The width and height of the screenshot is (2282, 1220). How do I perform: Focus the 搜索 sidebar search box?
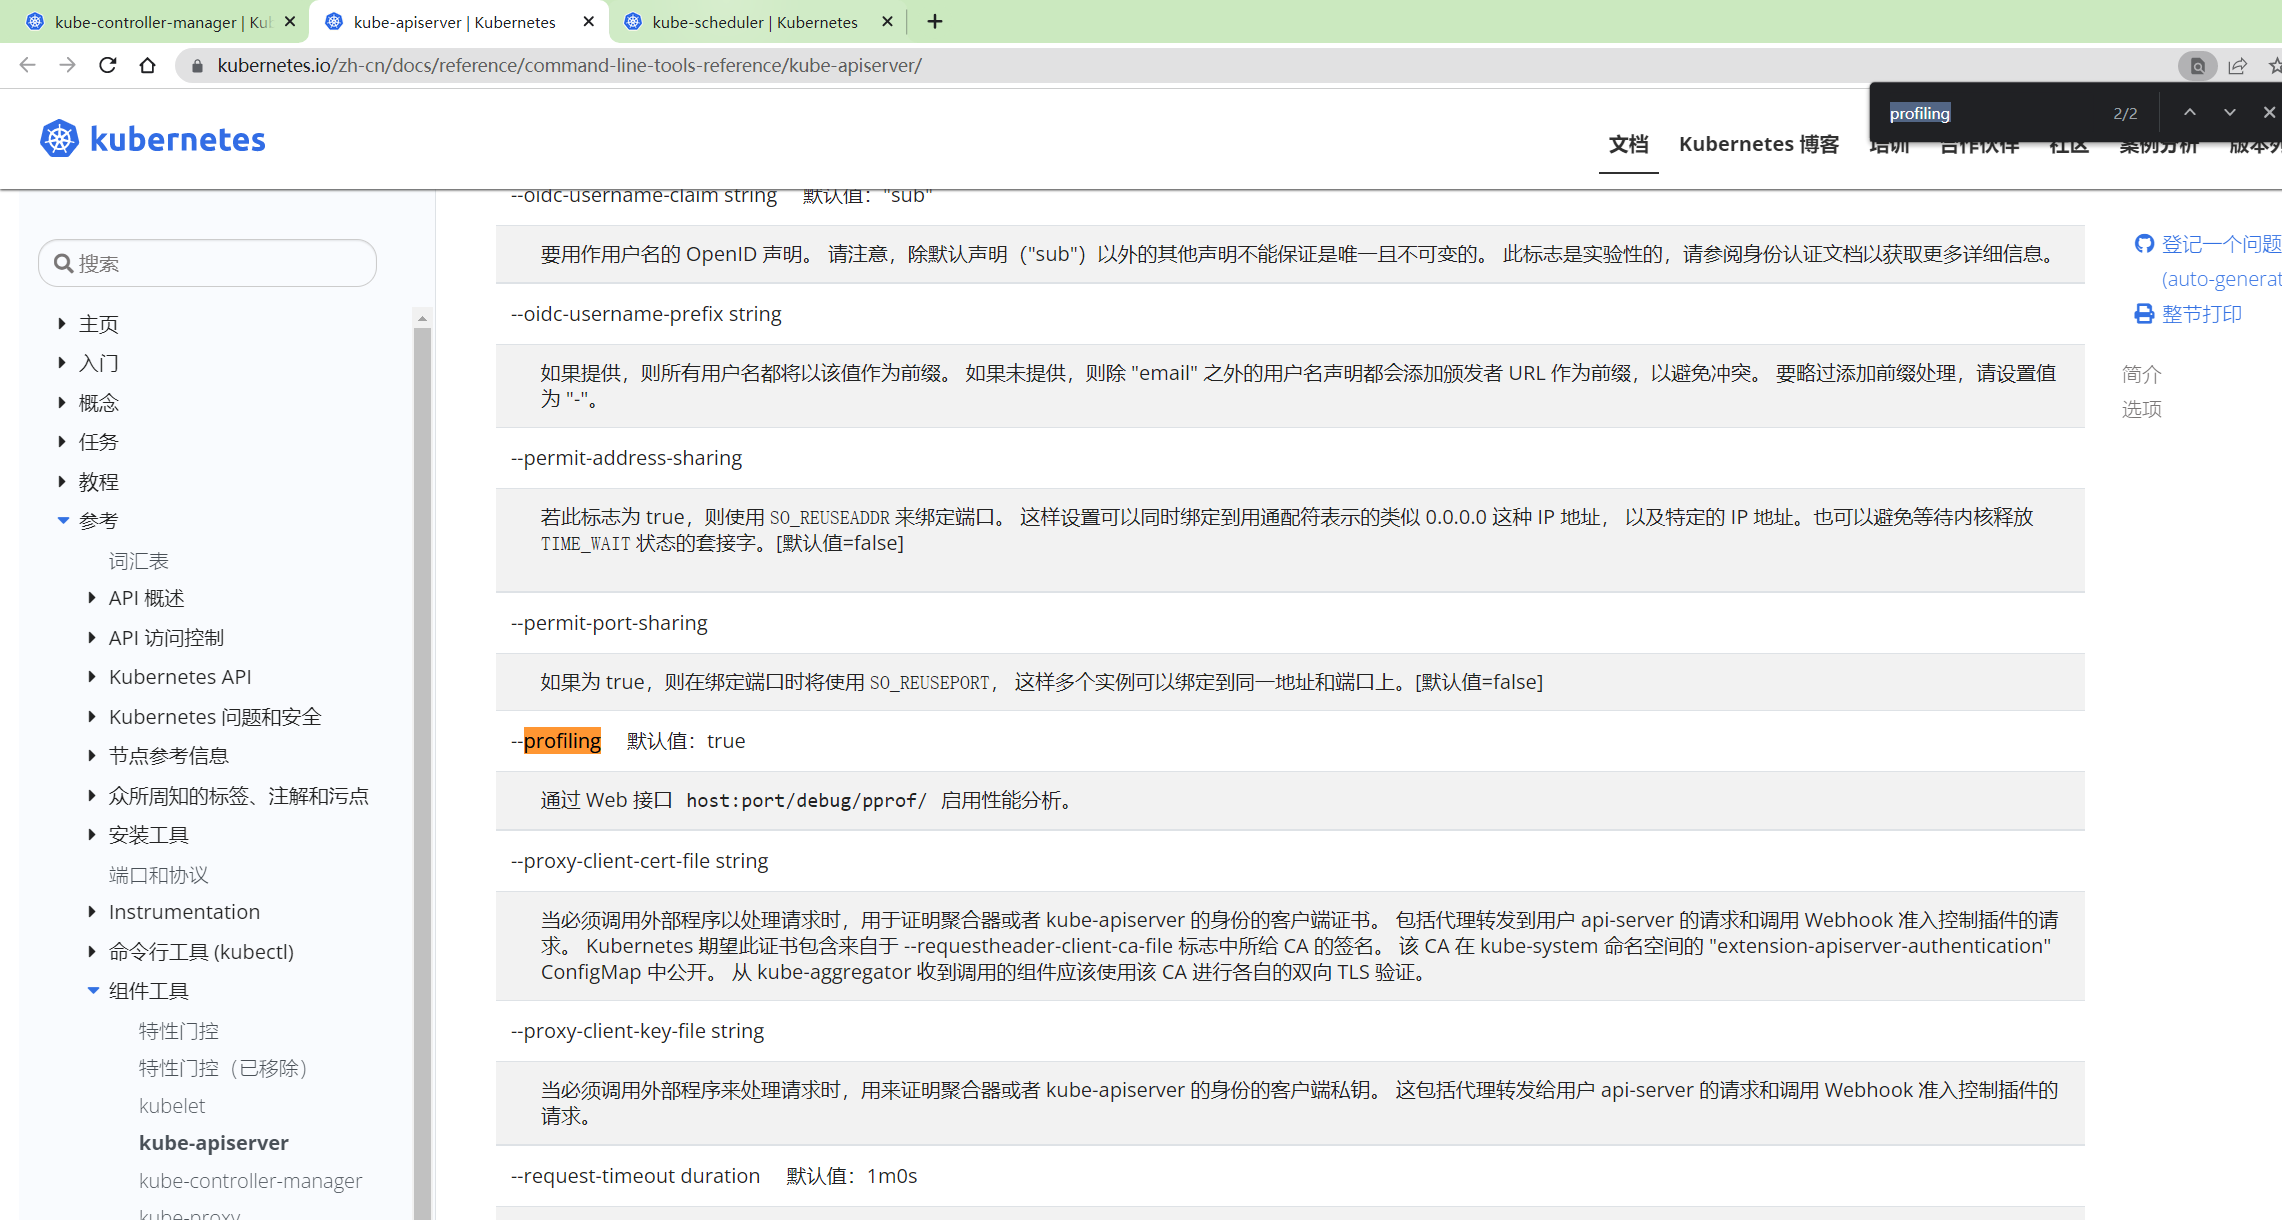207,263
